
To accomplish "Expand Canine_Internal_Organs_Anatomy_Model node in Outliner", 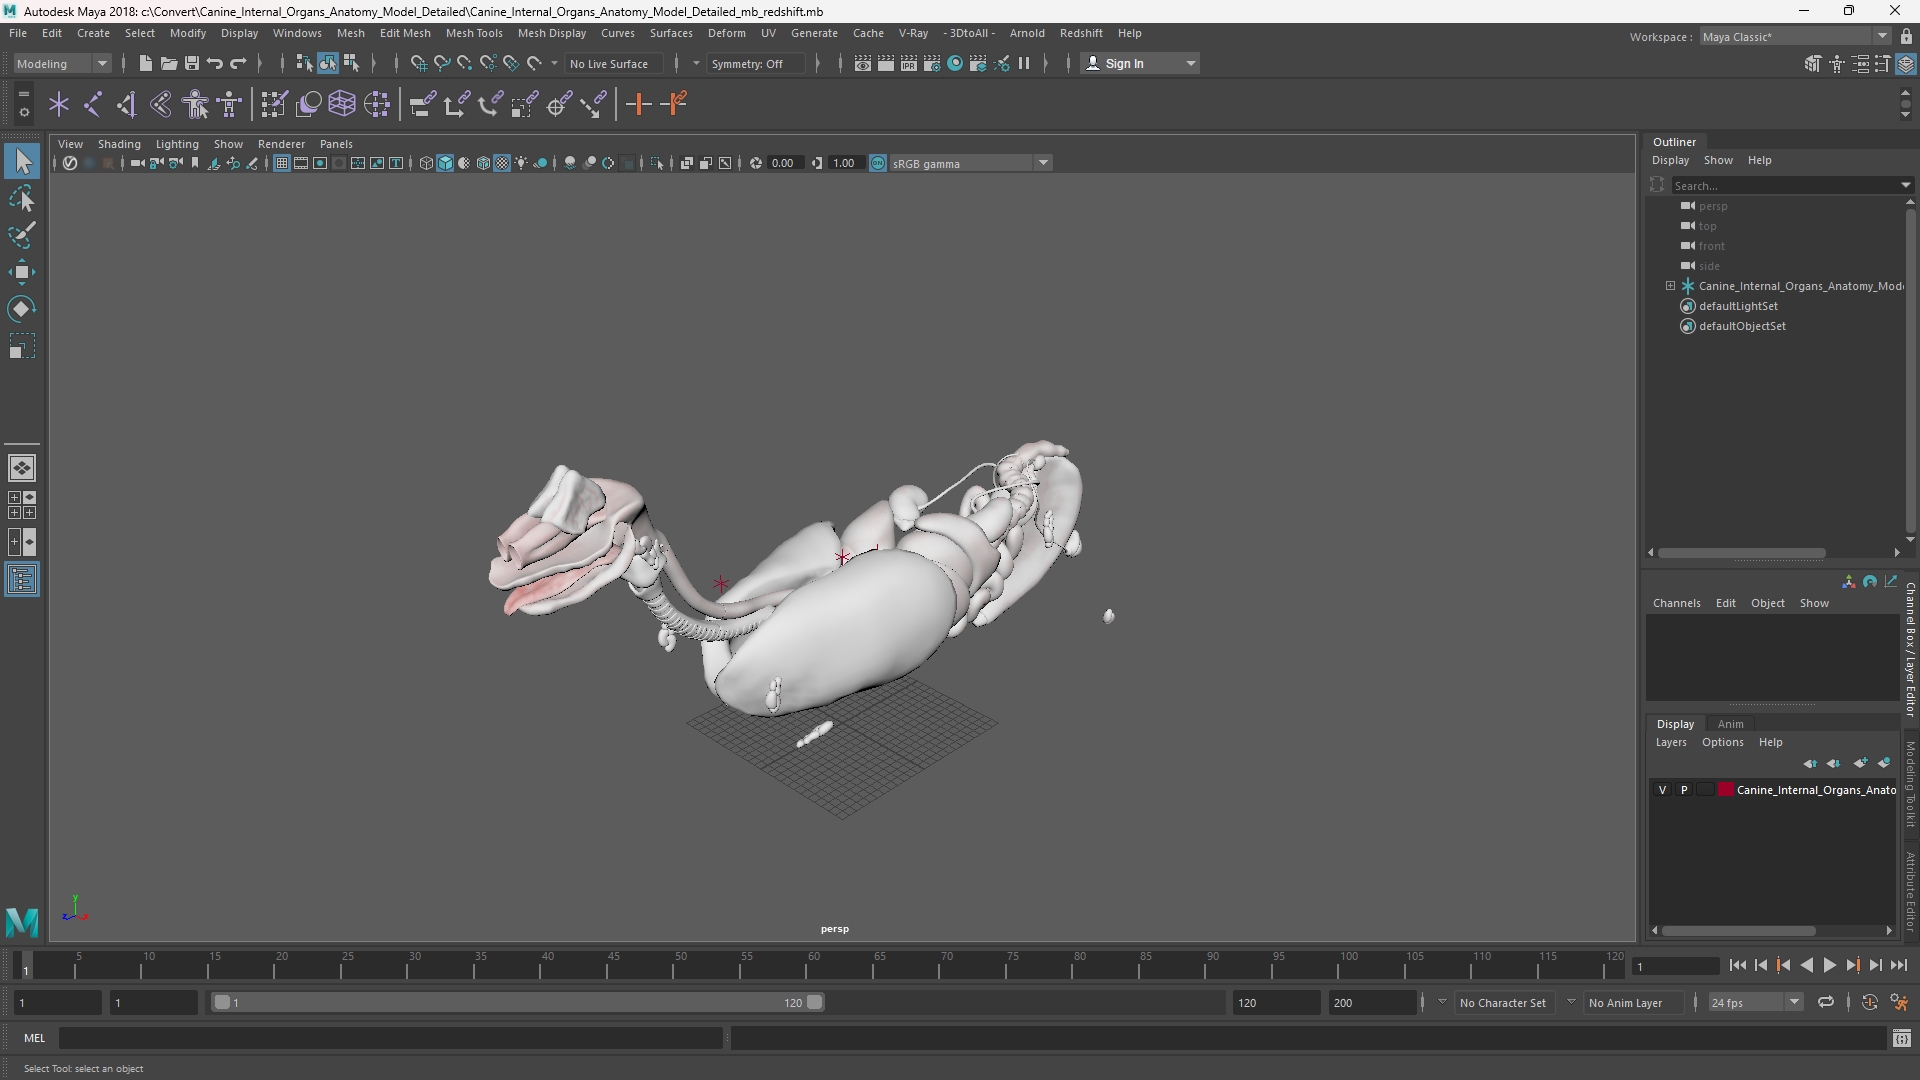I will point(1670,286).
